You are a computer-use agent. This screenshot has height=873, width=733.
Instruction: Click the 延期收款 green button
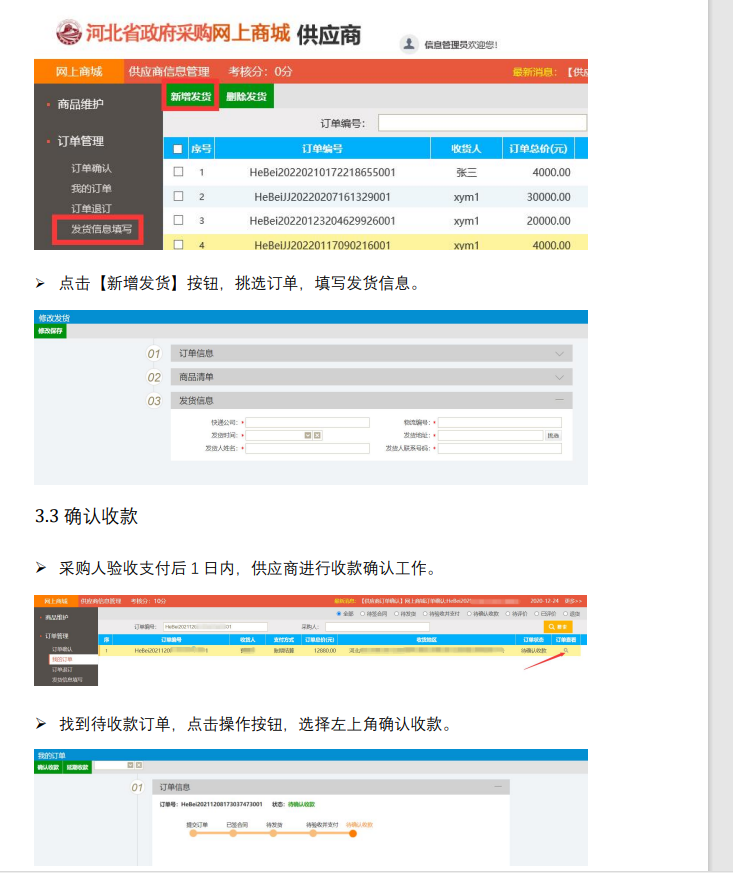(77, 767)
